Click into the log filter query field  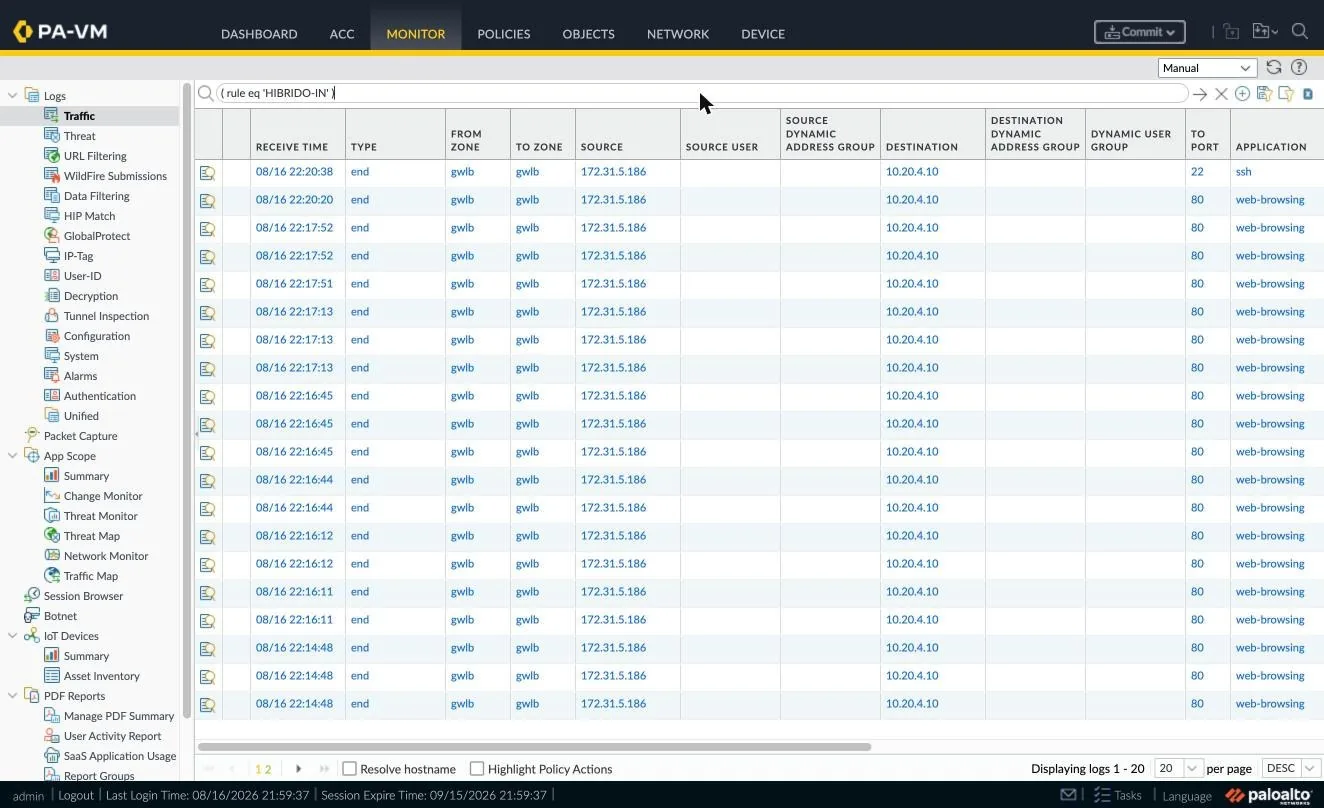pyautogui.click(x=700, y=93)
